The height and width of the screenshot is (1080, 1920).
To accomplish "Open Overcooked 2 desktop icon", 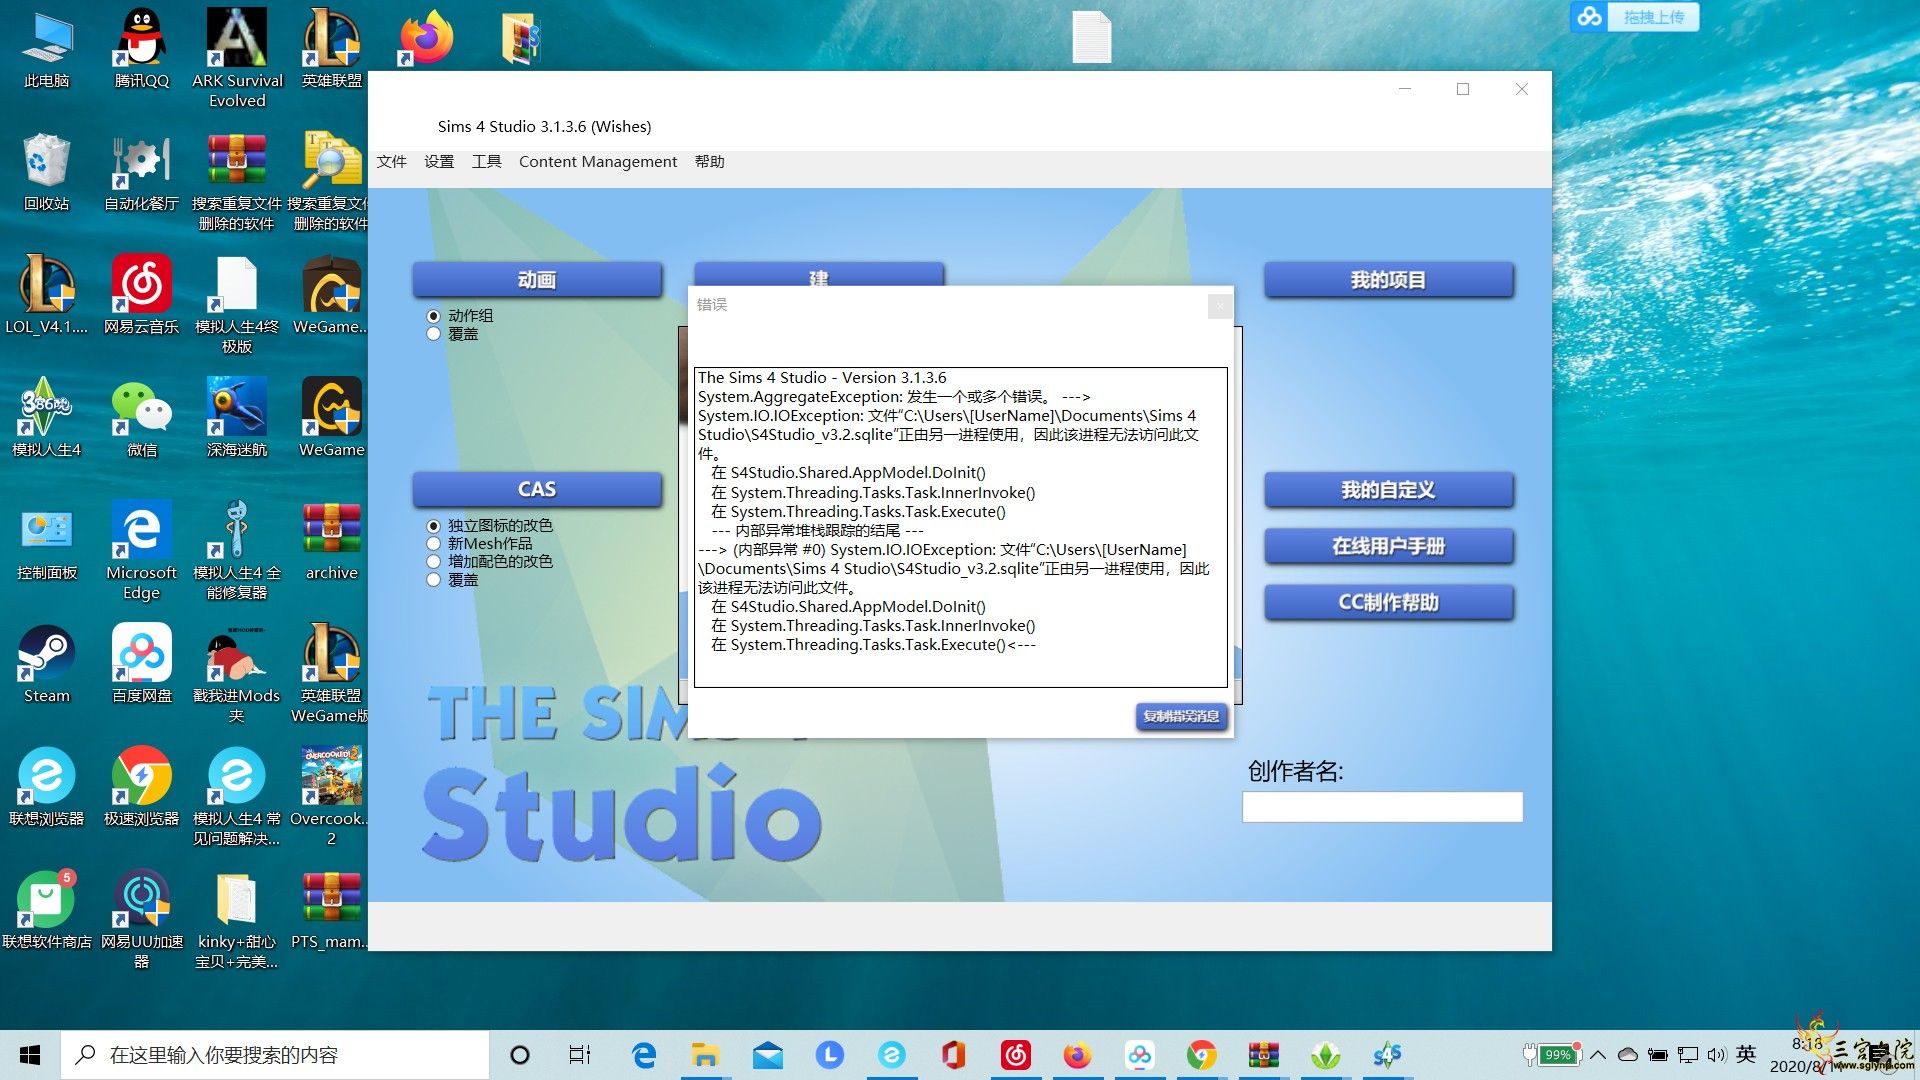I will point(332,796).
